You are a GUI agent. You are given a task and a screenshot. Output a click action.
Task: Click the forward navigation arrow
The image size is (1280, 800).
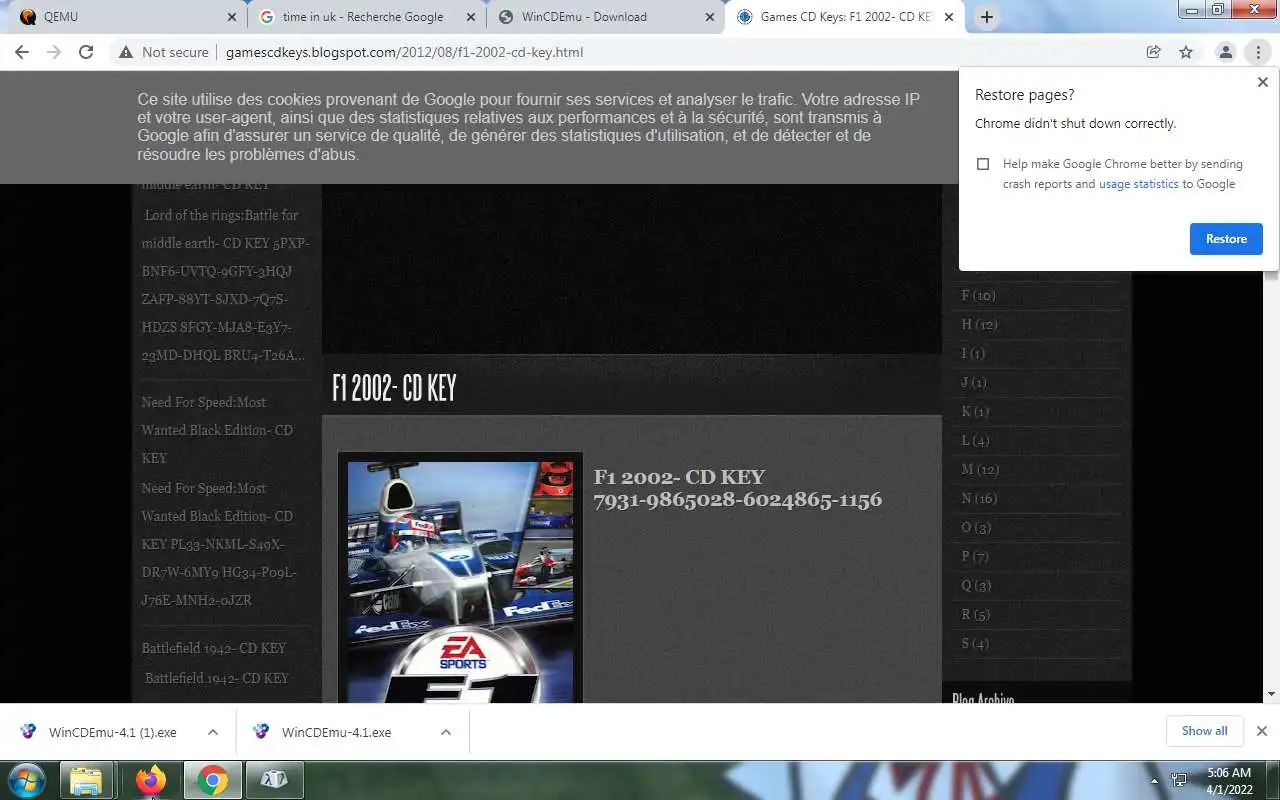click(x=54, y=52)
